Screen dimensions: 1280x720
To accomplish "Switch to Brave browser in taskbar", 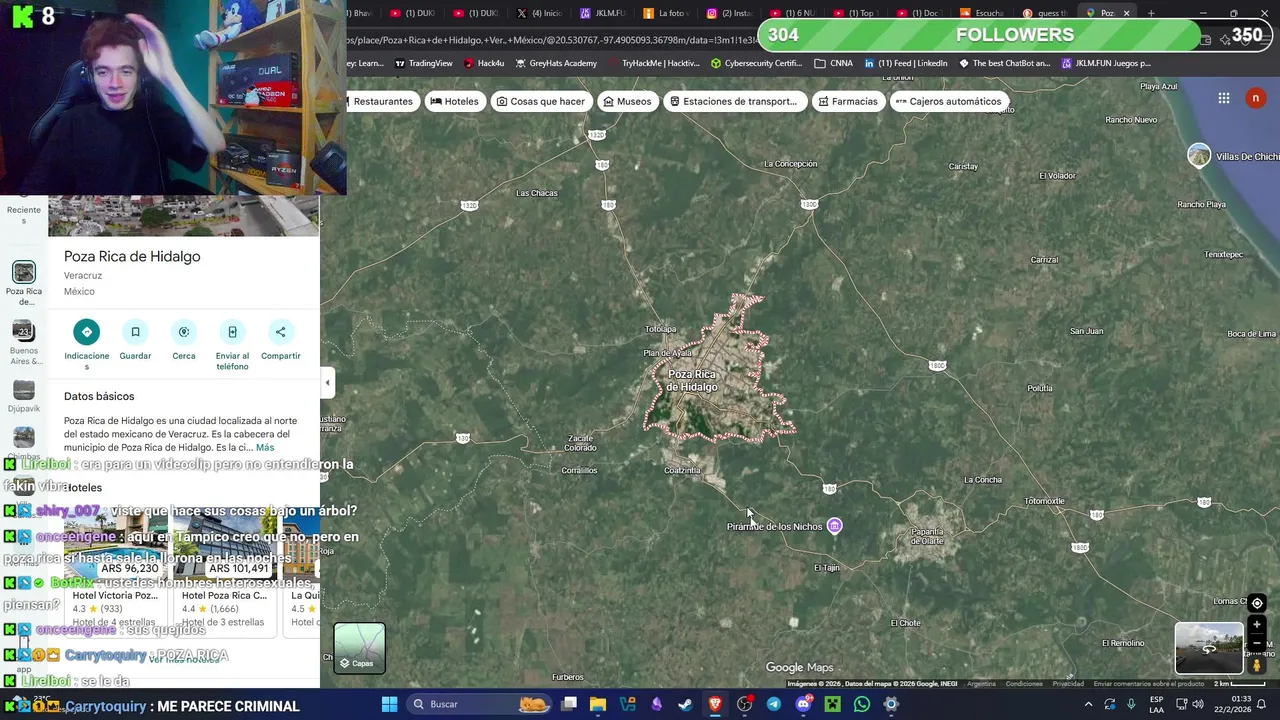I will click(x=715, y=704).
